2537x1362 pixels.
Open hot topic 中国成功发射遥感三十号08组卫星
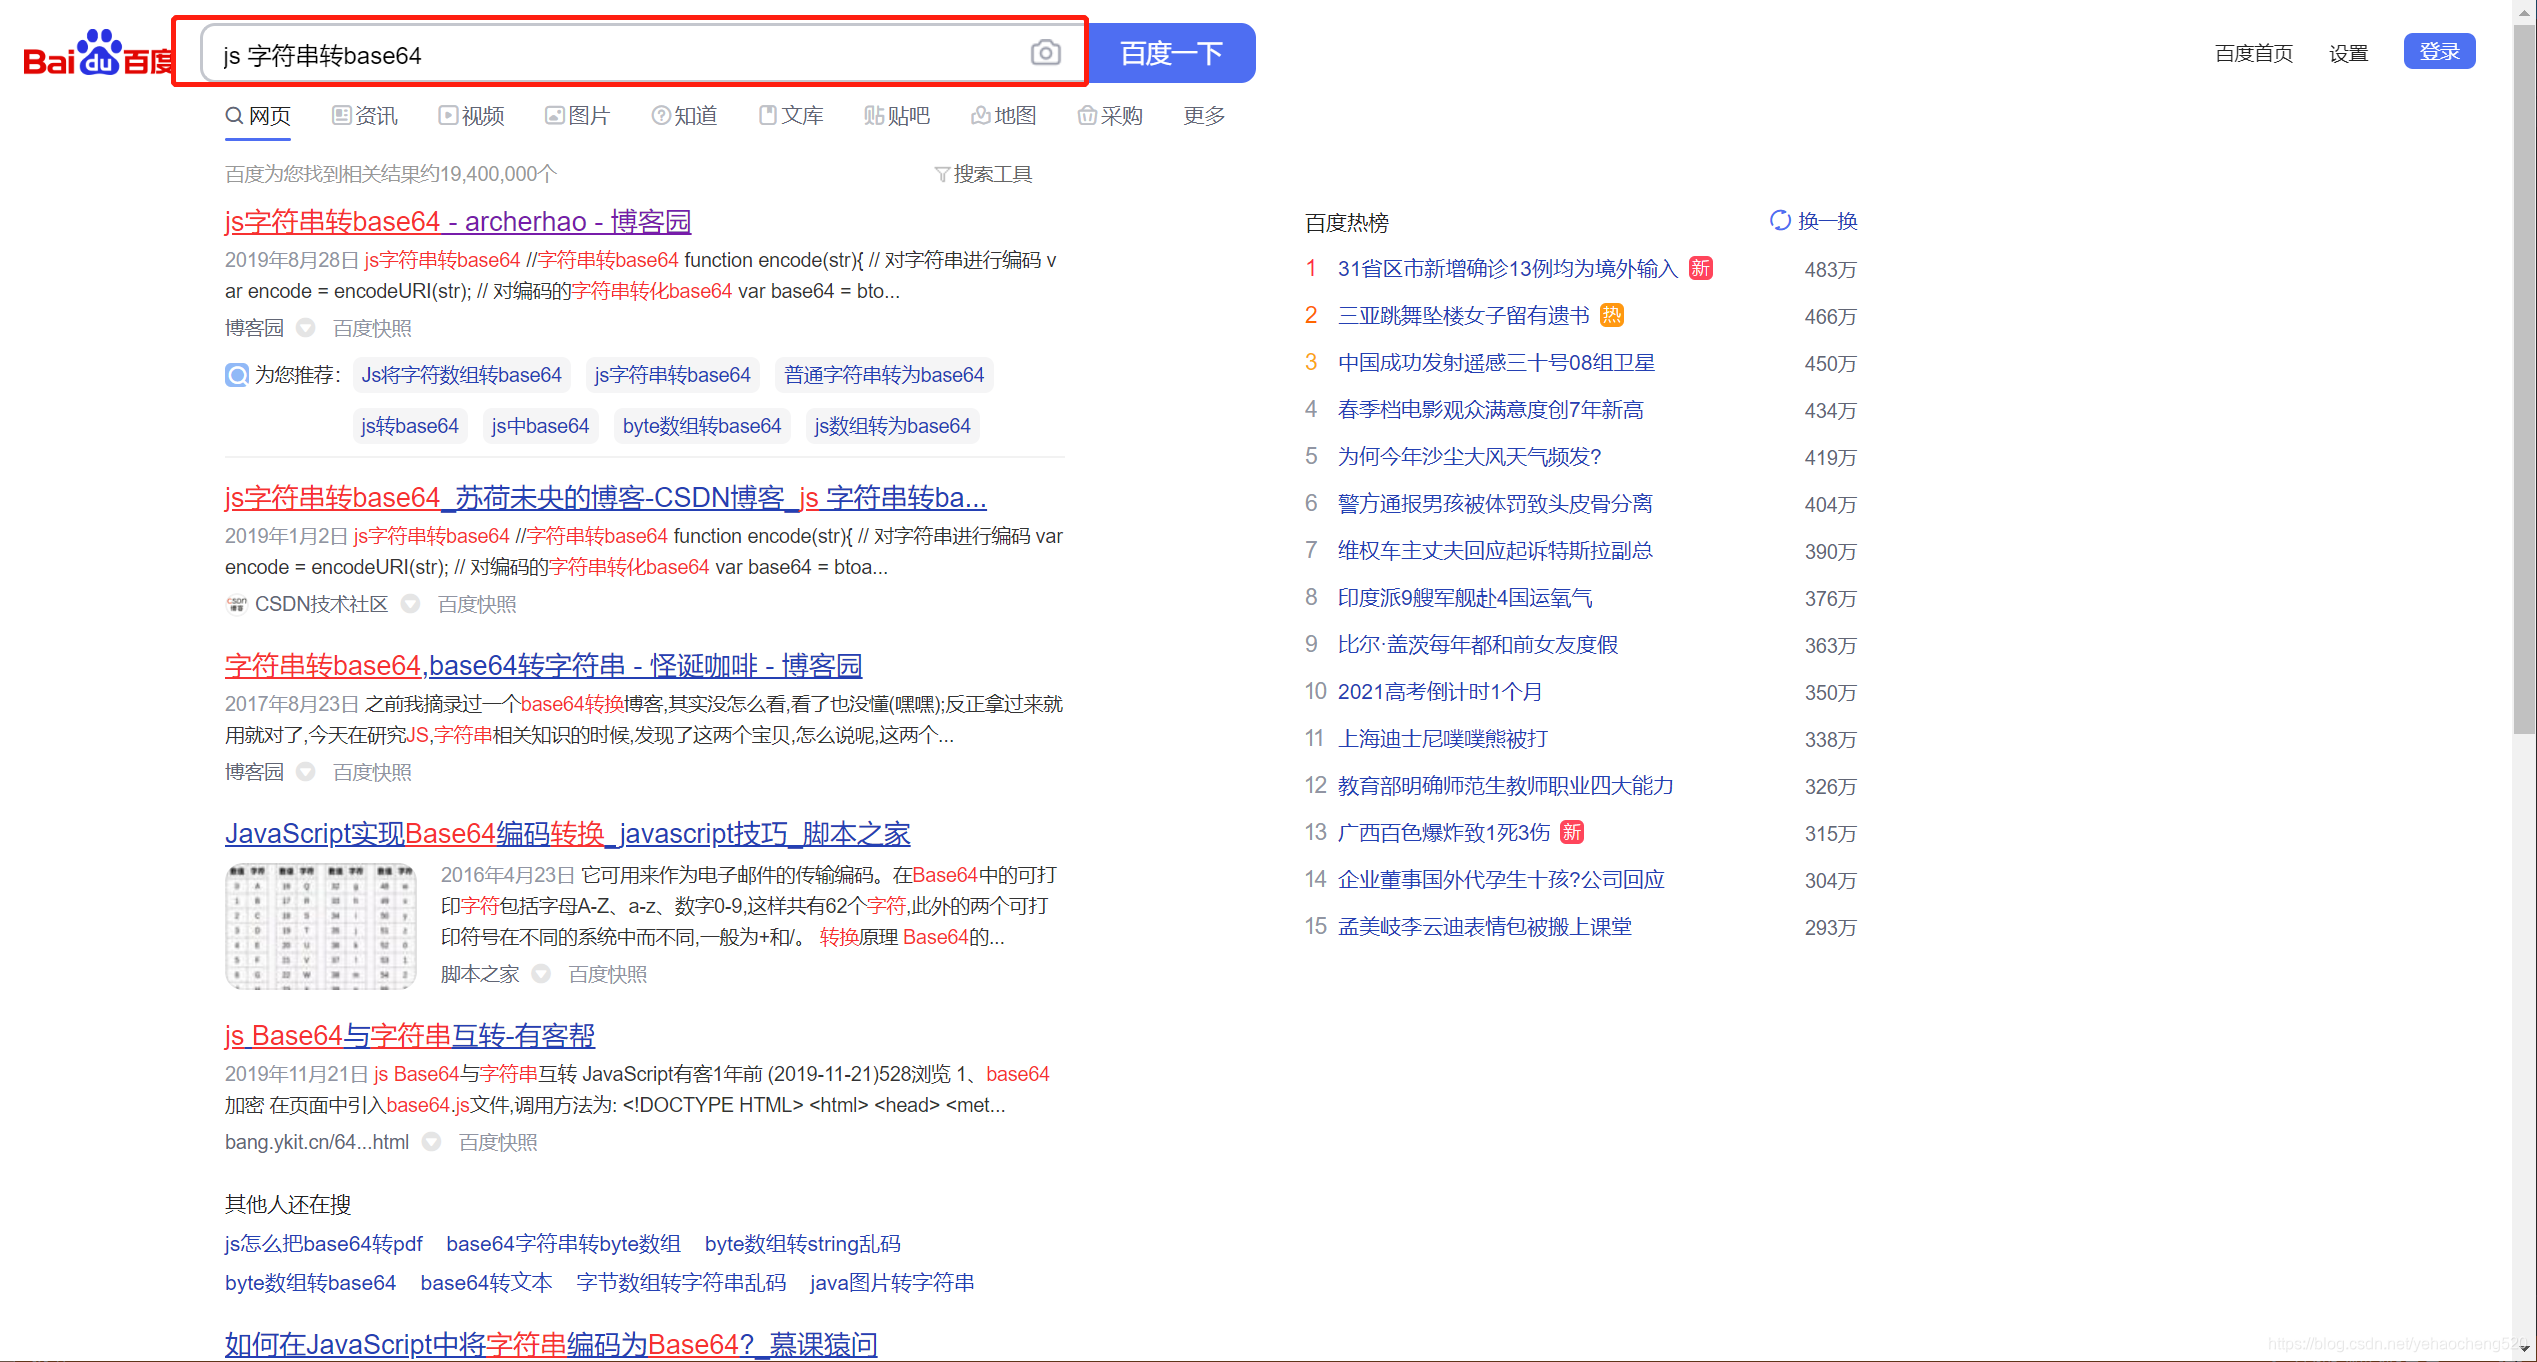point(1496,362)
